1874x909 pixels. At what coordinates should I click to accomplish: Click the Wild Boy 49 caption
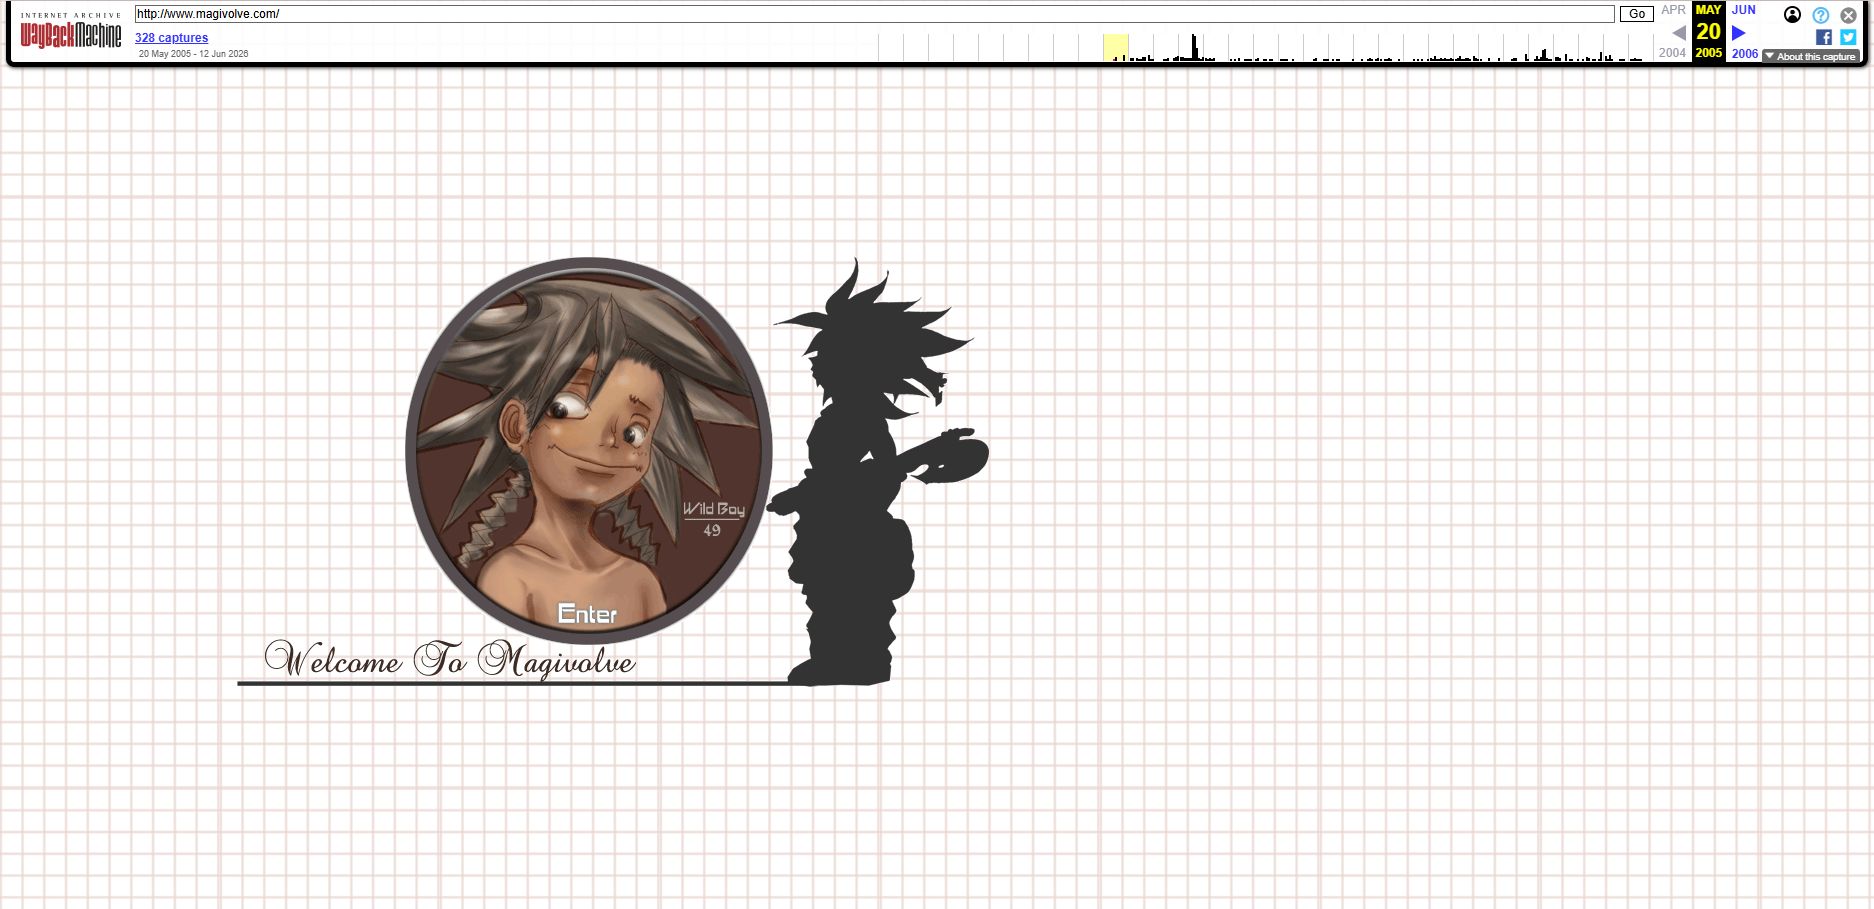(714, 519)
